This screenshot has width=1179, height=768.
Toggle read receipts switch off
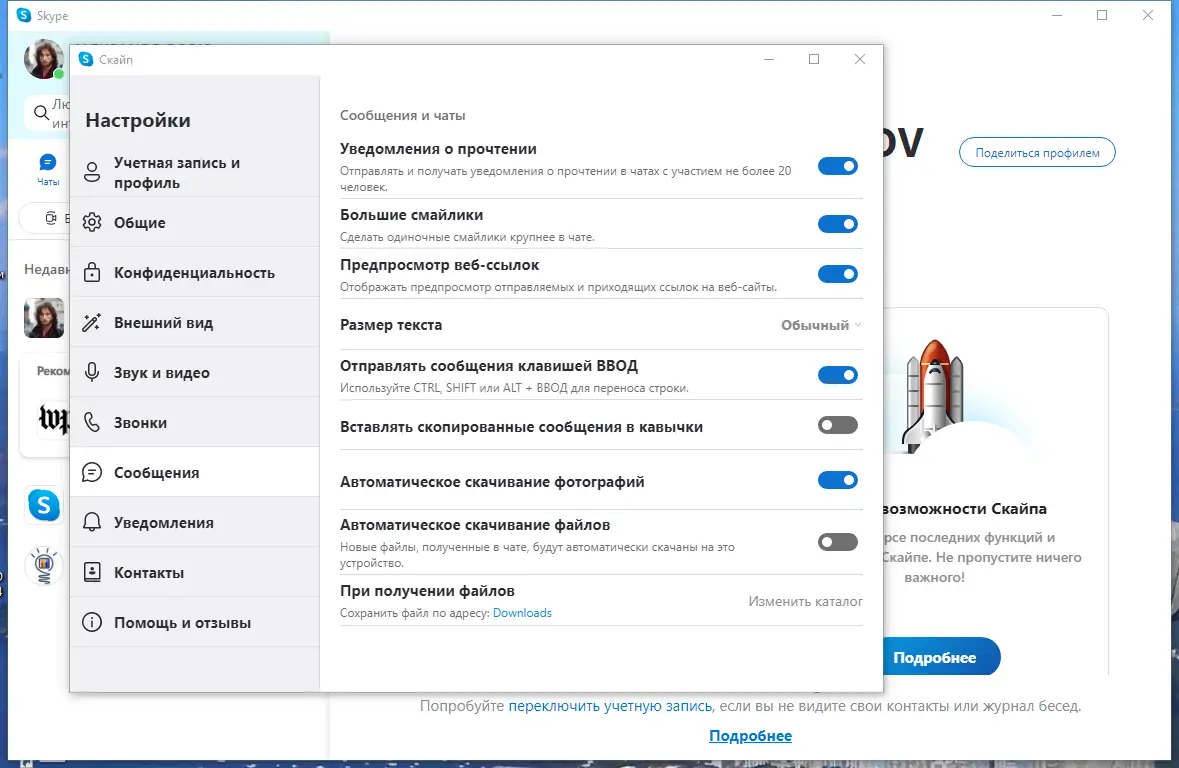[838, 166]
